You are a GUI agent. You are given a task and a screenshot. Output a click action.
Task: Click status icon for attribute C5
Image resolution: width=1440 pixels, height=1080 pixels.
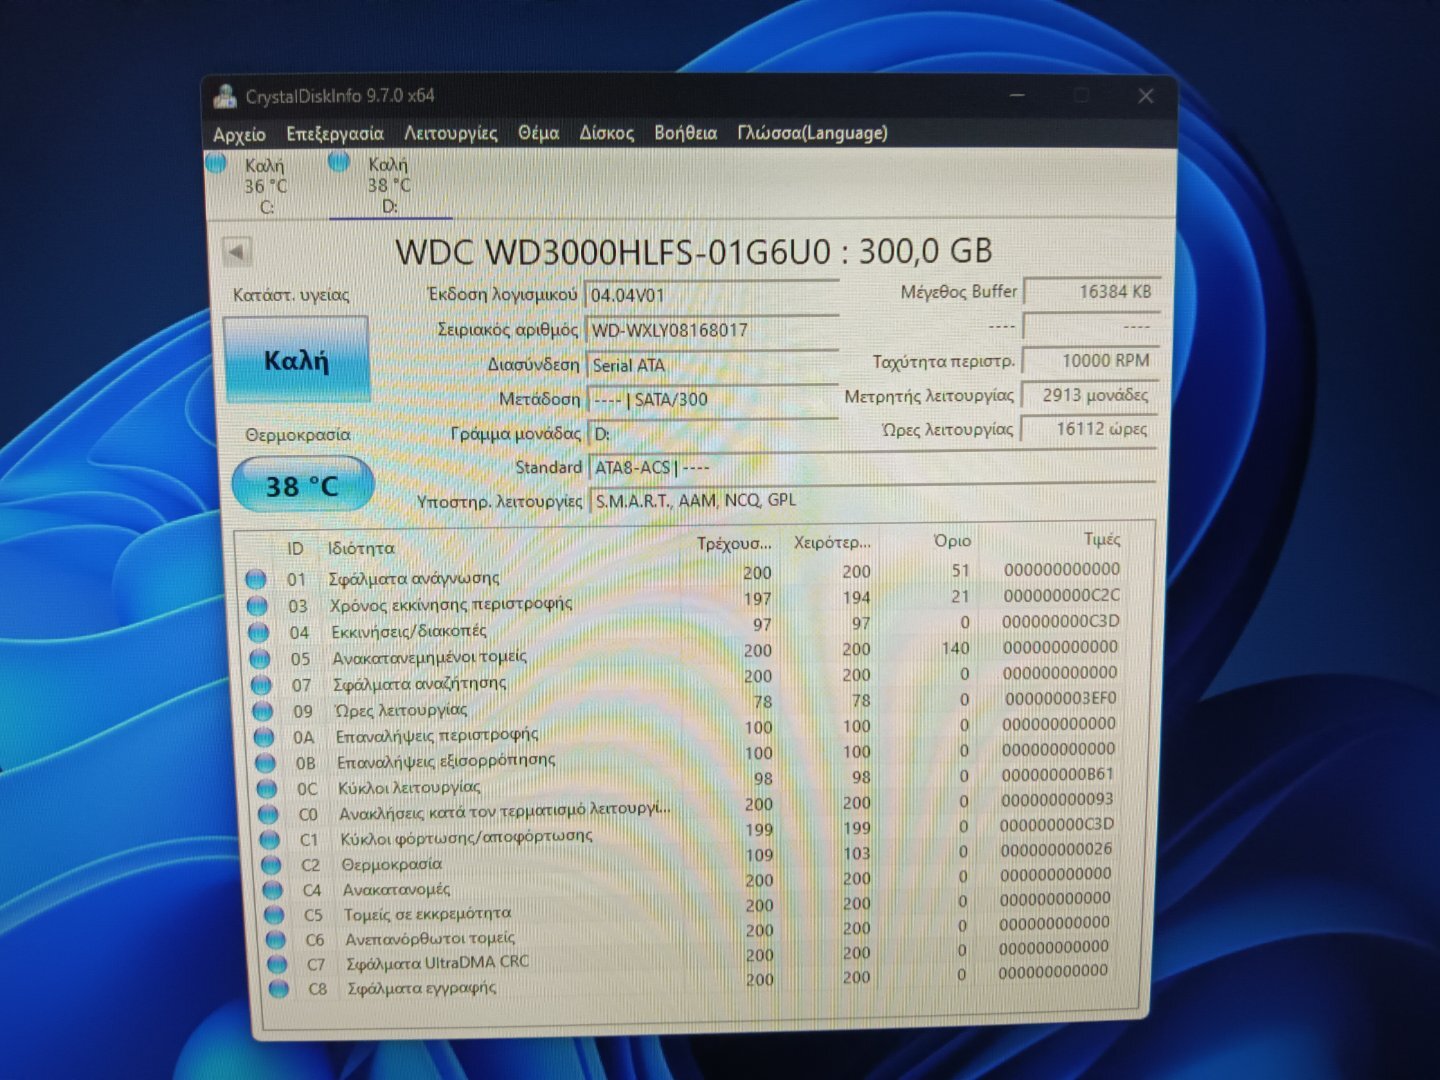coord(274,915)
